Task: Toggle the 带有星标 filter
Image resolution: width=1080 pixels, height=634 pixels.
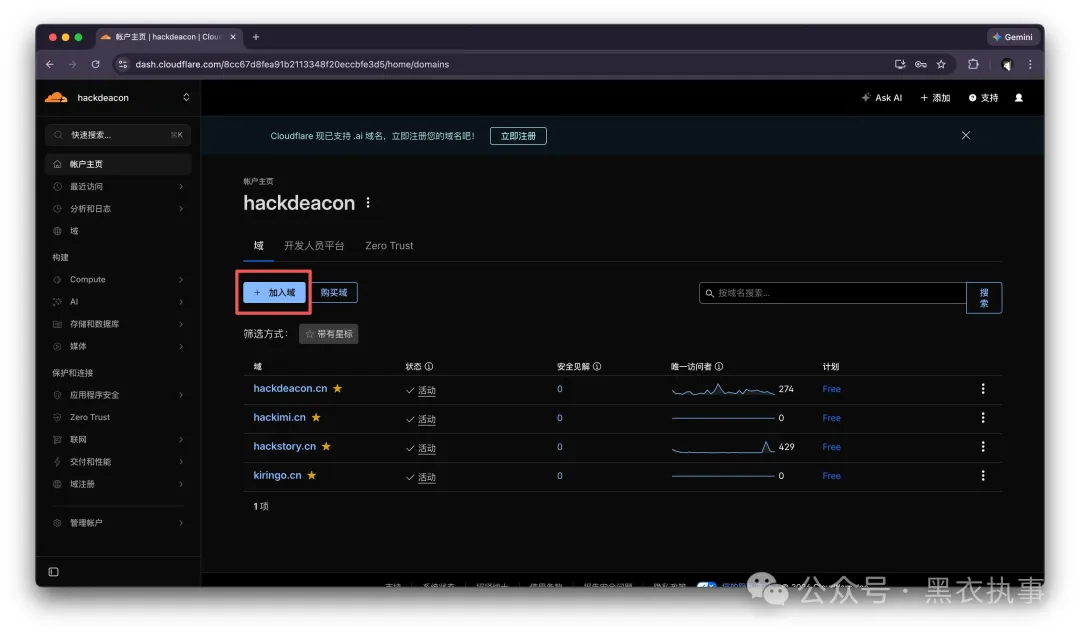Action: point(329,334)
